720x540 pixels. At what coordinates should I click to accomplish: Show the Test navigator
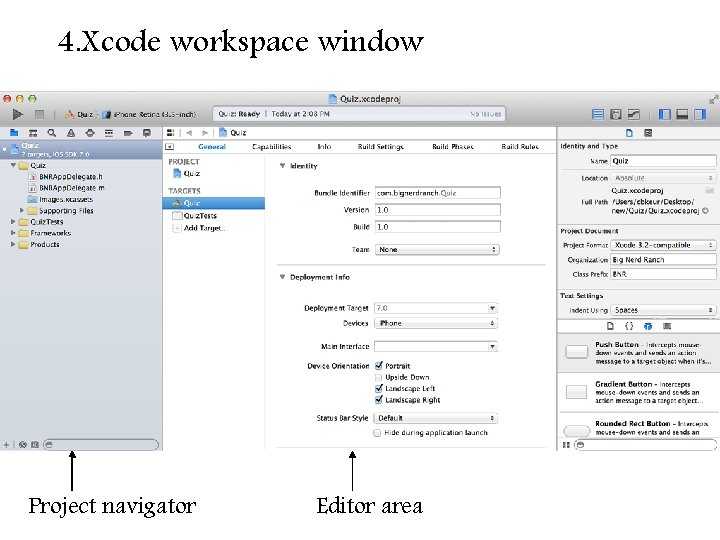[90, 133]
